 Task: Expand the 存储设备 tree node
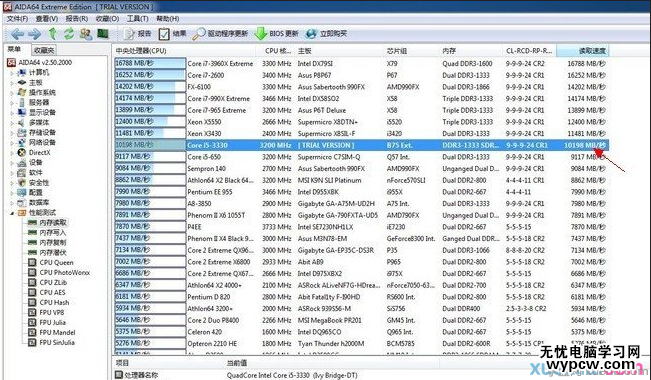pos(12,132)
